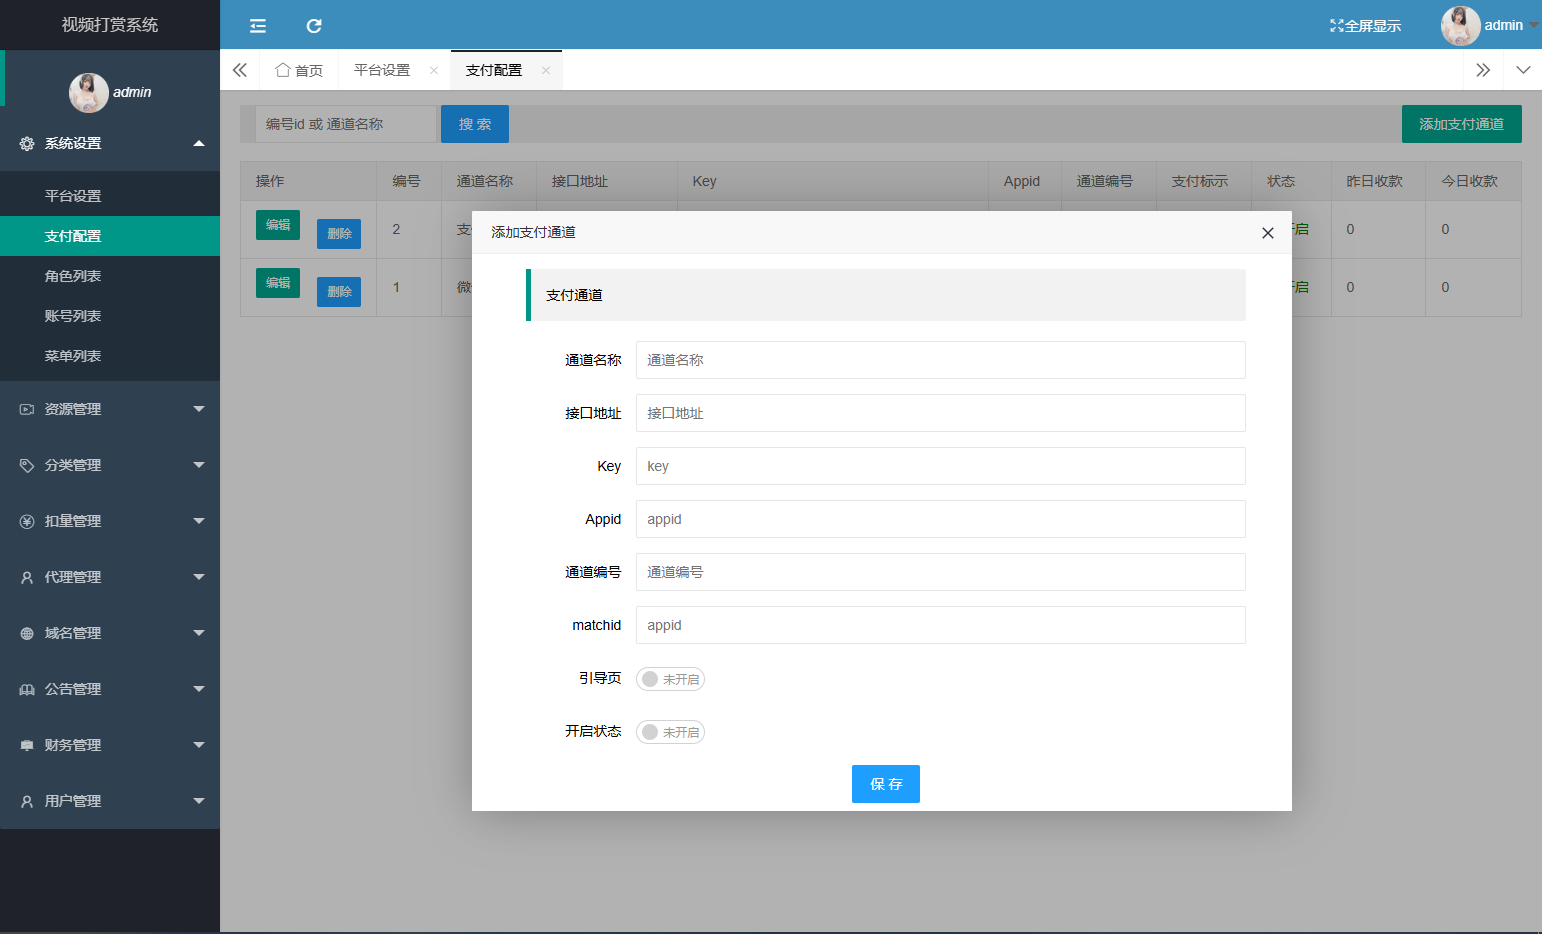Close the 支付配置 tab with its X
The height and width of the screenshot is (934, 1542).
pyautogui.click(x=545, y=70)
